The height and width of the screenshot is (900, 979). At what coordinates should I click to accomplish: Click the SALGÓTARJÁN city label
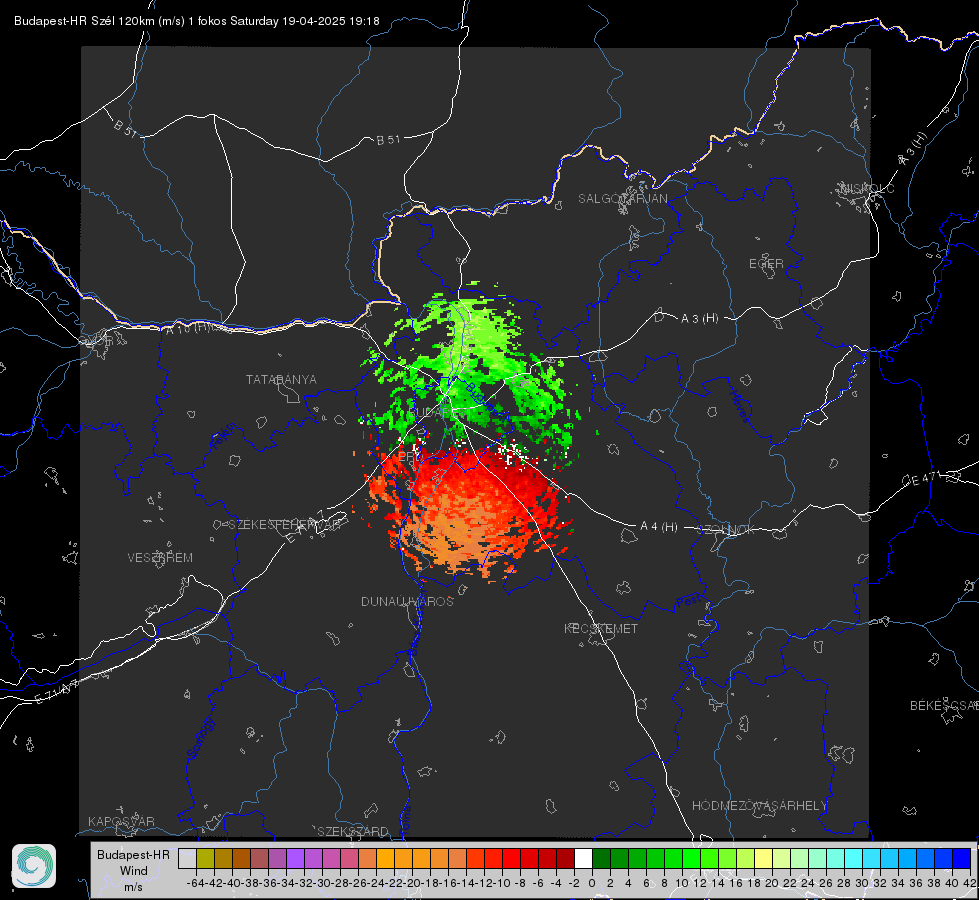pyautogui.click(x=622, y=199)
